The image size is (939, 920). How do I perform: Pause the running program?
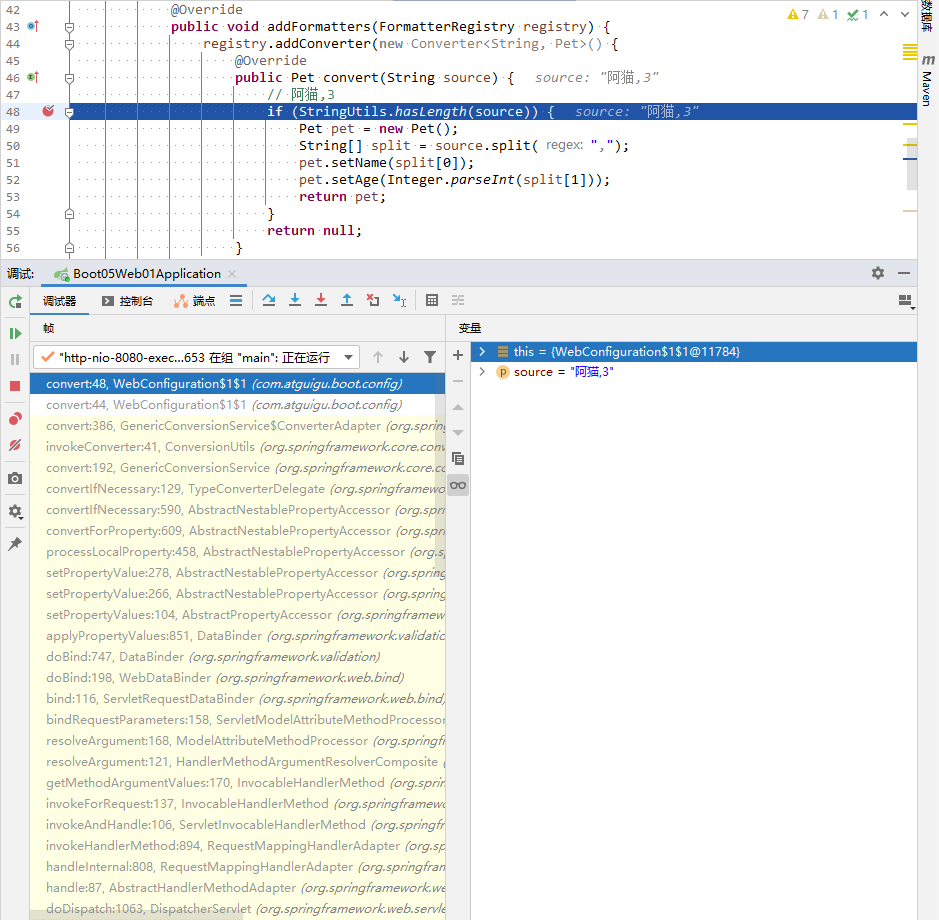click(16, 359)
